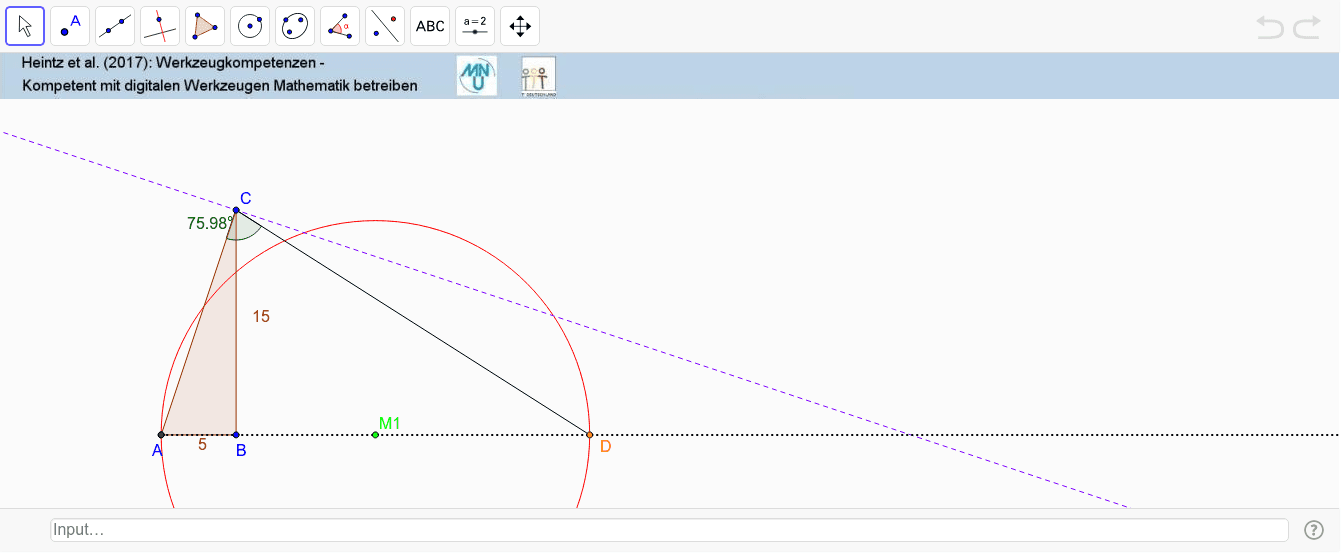
Task: Select the Reflect about Line tool
Action: [x=385, y=26]
